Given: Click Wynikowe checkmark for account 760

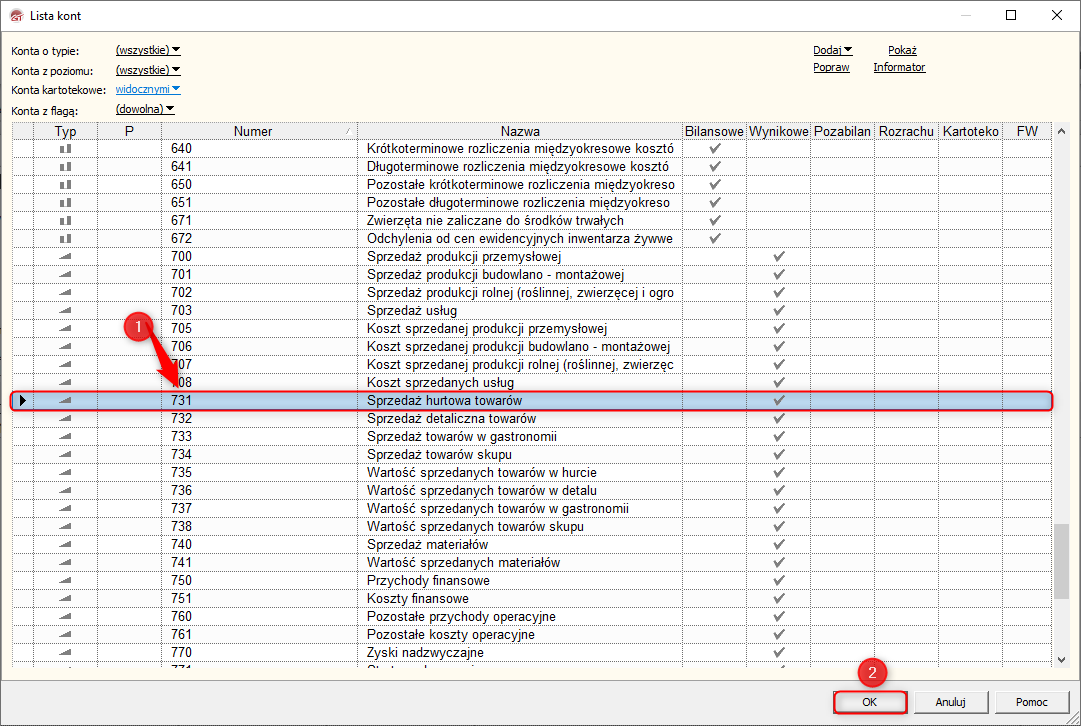Looking at the screenshot, I should click(778, 617).
